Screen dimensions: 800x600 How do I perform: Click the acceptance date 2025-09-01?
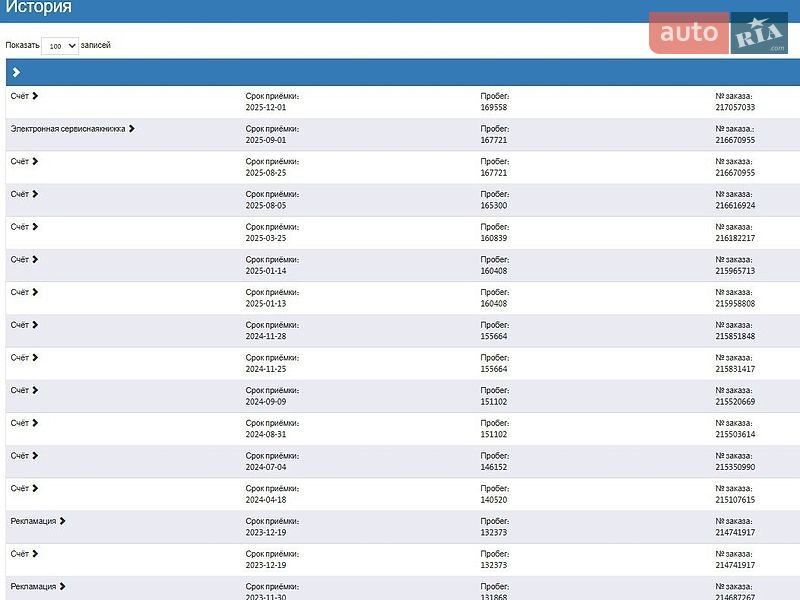tap(266, 140)
